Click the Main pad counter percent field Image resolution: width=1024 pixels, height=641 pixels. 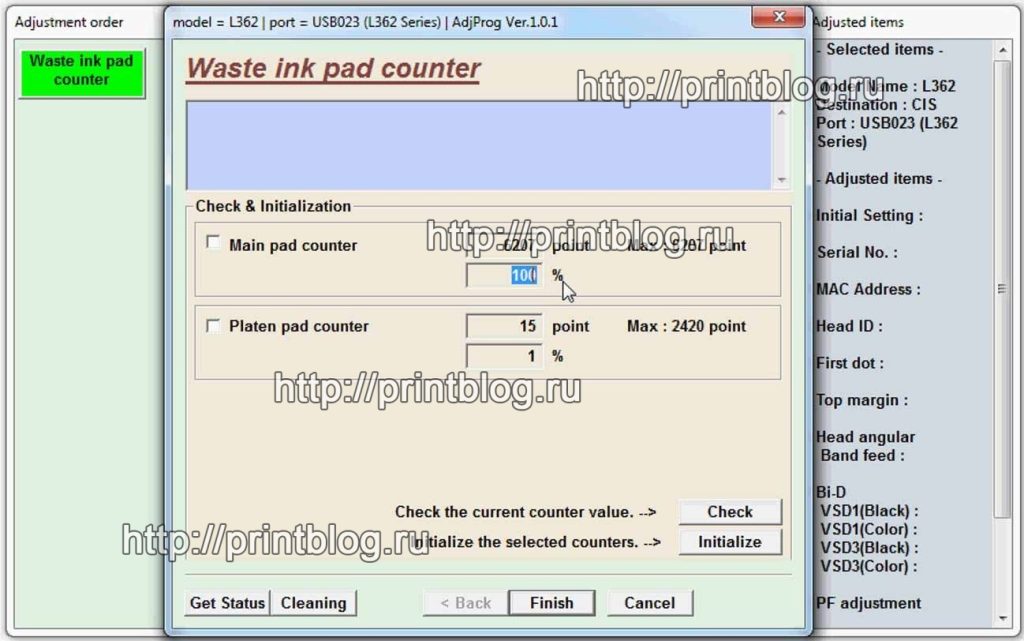504,275
